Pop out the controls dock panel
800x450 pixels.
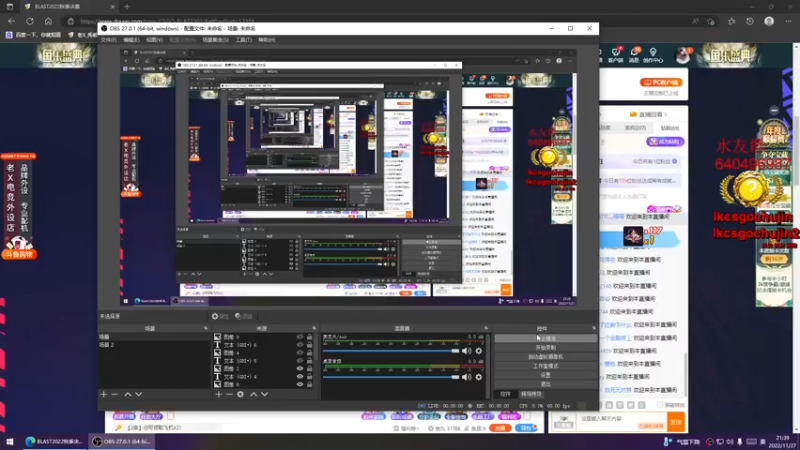pos(593,329)
